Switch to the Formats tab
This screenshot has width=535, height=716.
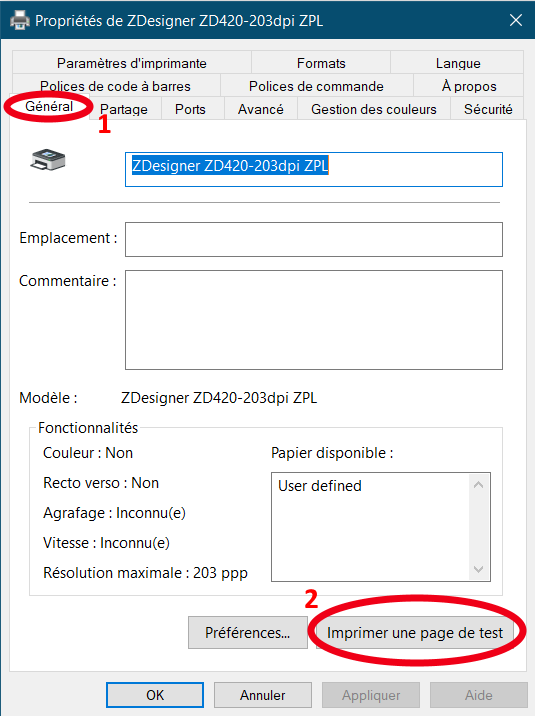point(321,63)
